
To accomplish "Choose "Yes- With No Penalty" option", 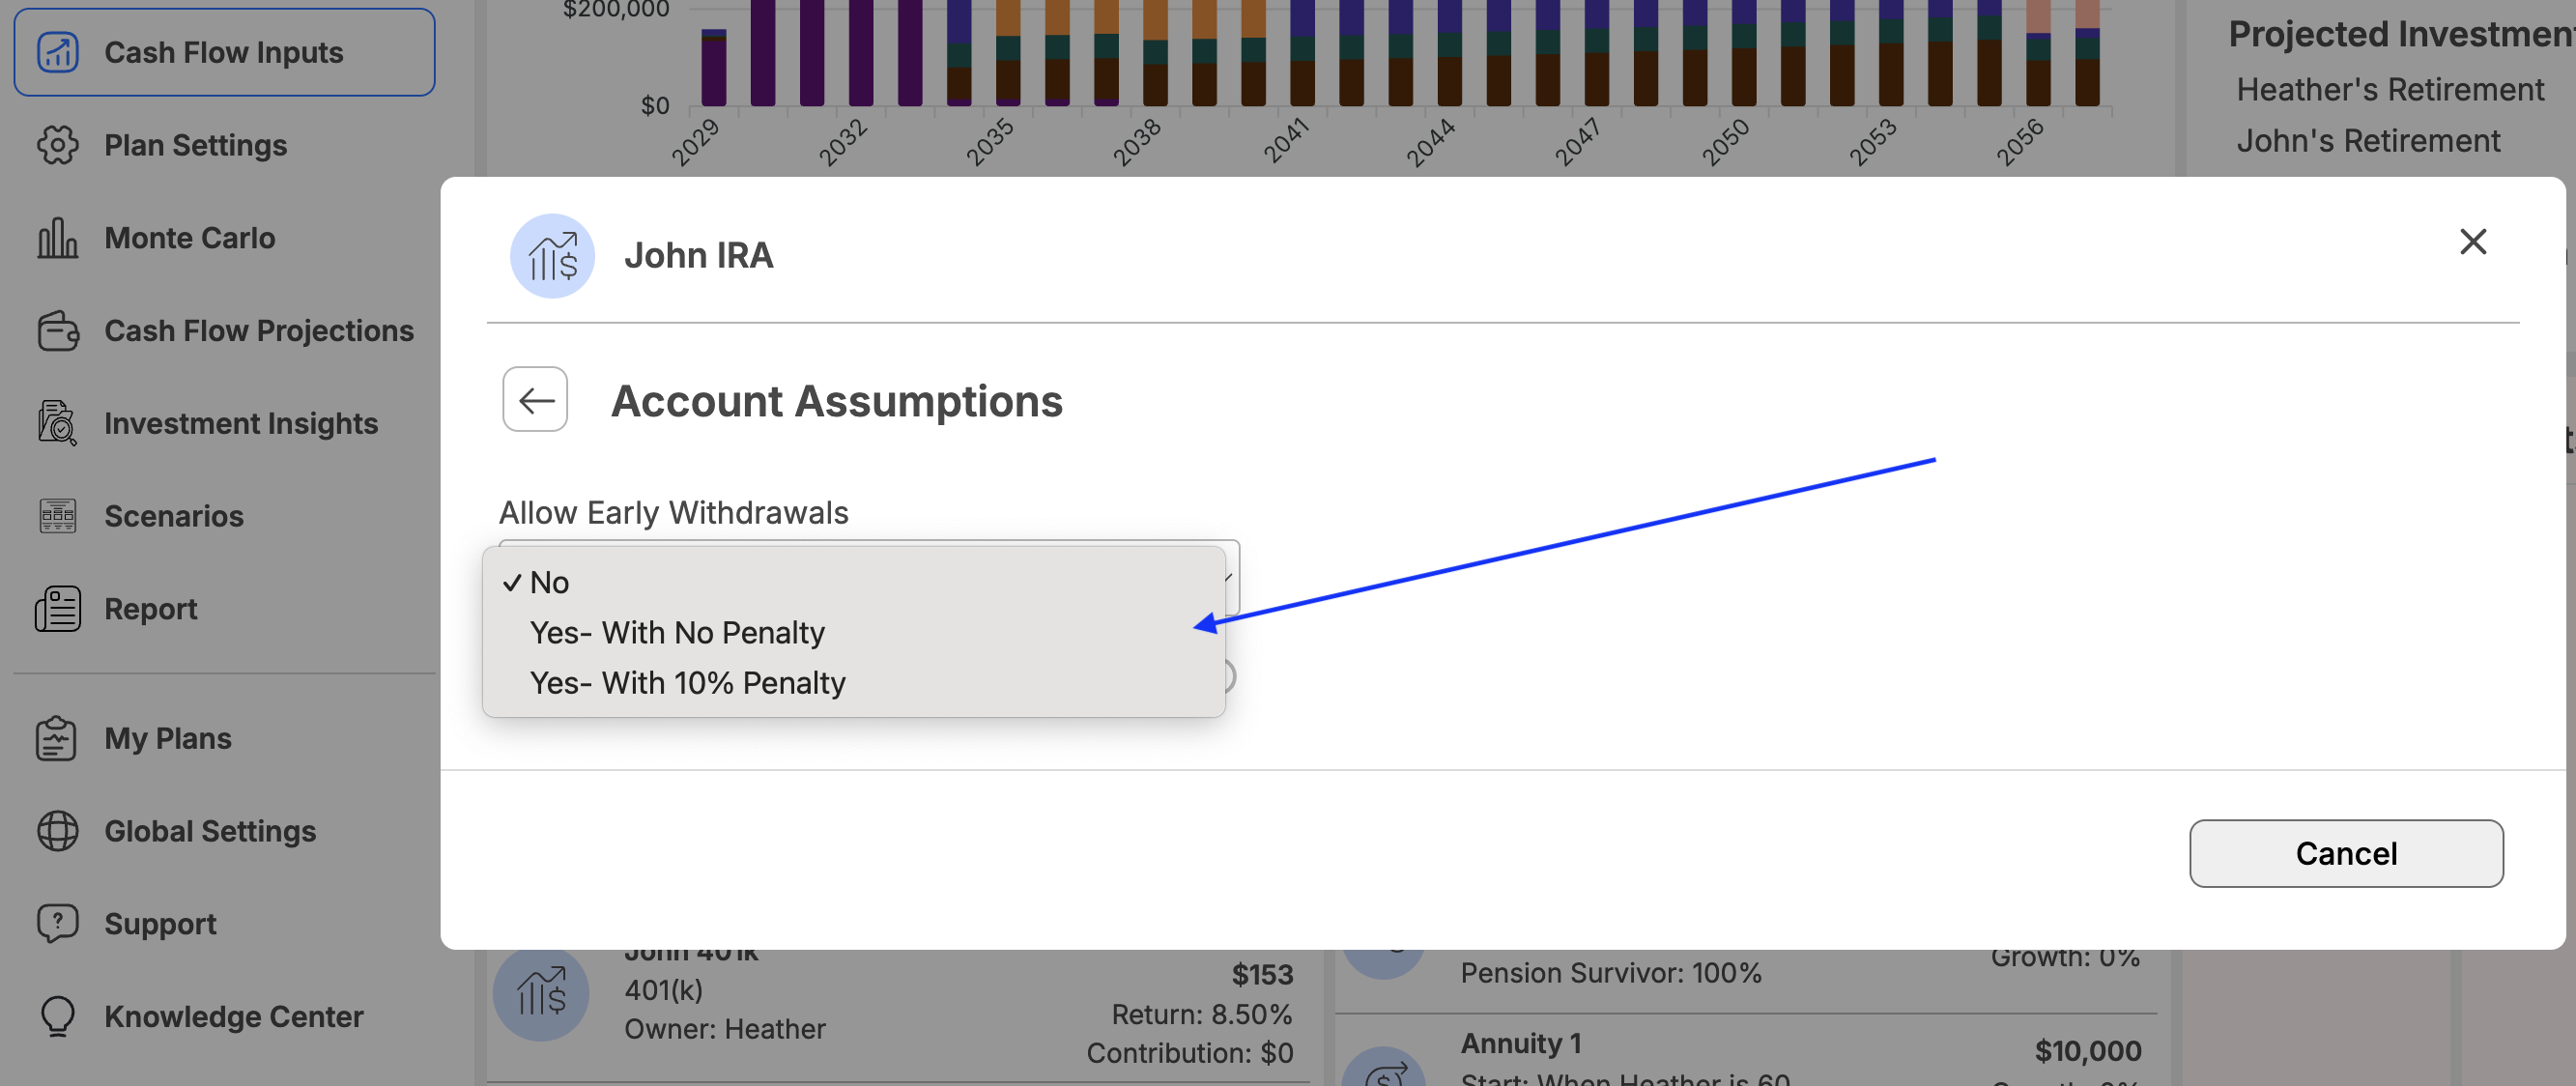I will [677, 632].
